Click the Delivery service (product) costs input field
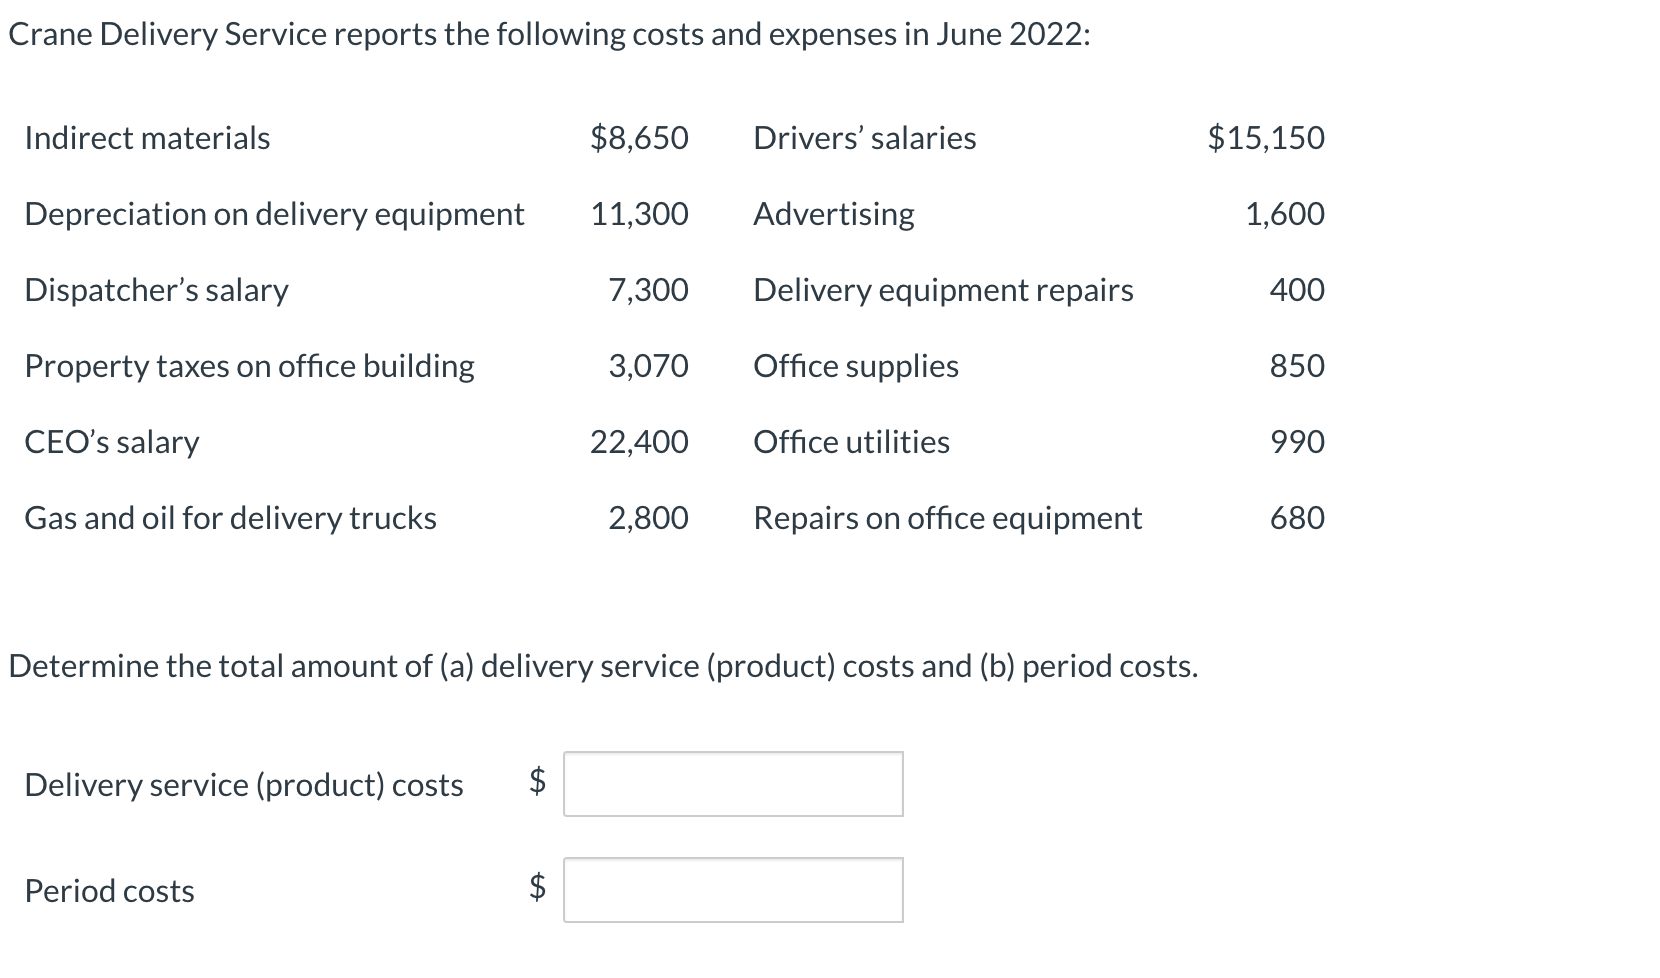 pos(732,786)
